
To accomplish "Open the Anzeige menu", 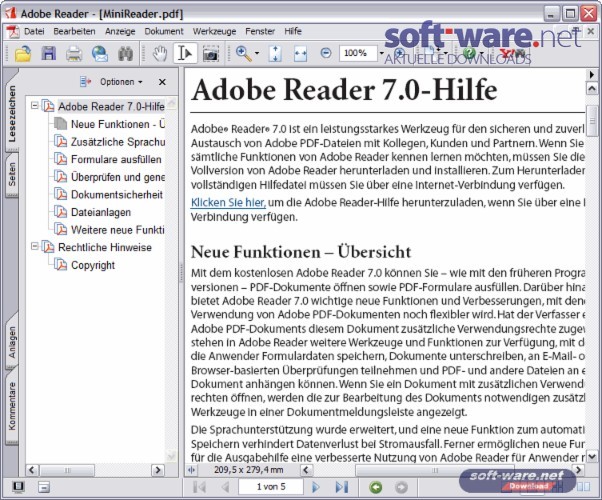I will point(120,31).
